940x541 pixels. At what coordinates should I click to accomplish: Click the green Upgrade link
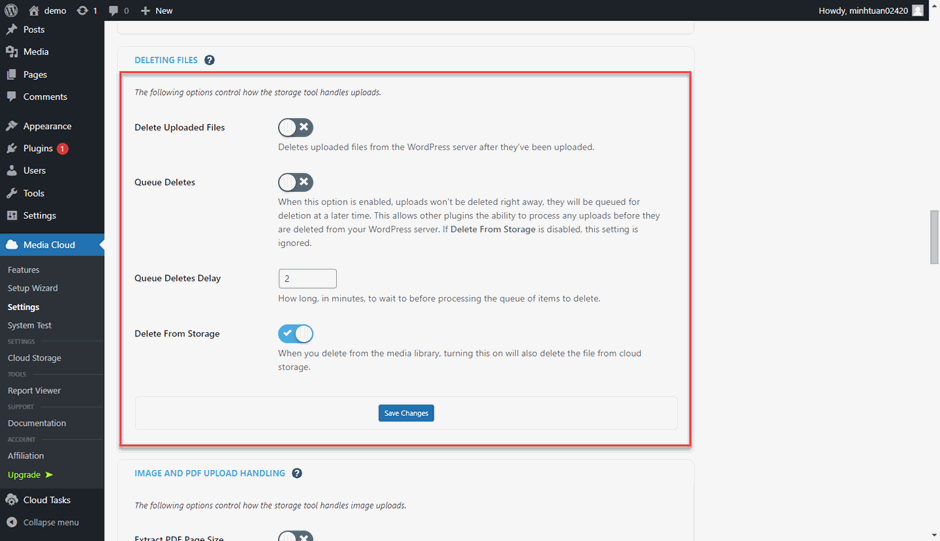[30, 474]
